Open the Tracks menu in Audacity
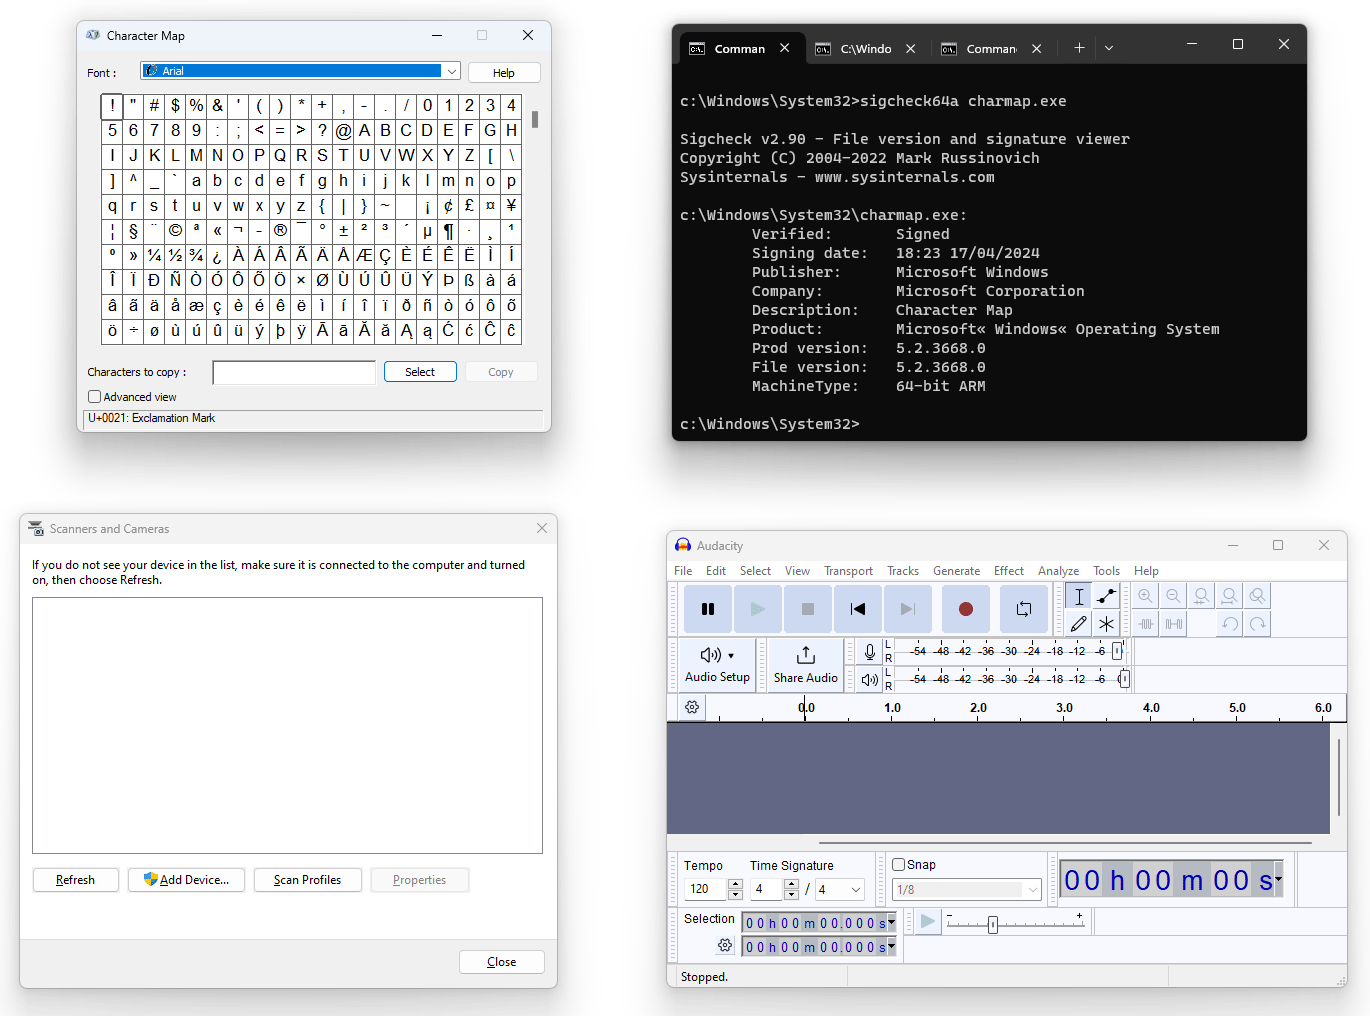This screenshot has width=1370, height=1016. (x=903, y=571)
